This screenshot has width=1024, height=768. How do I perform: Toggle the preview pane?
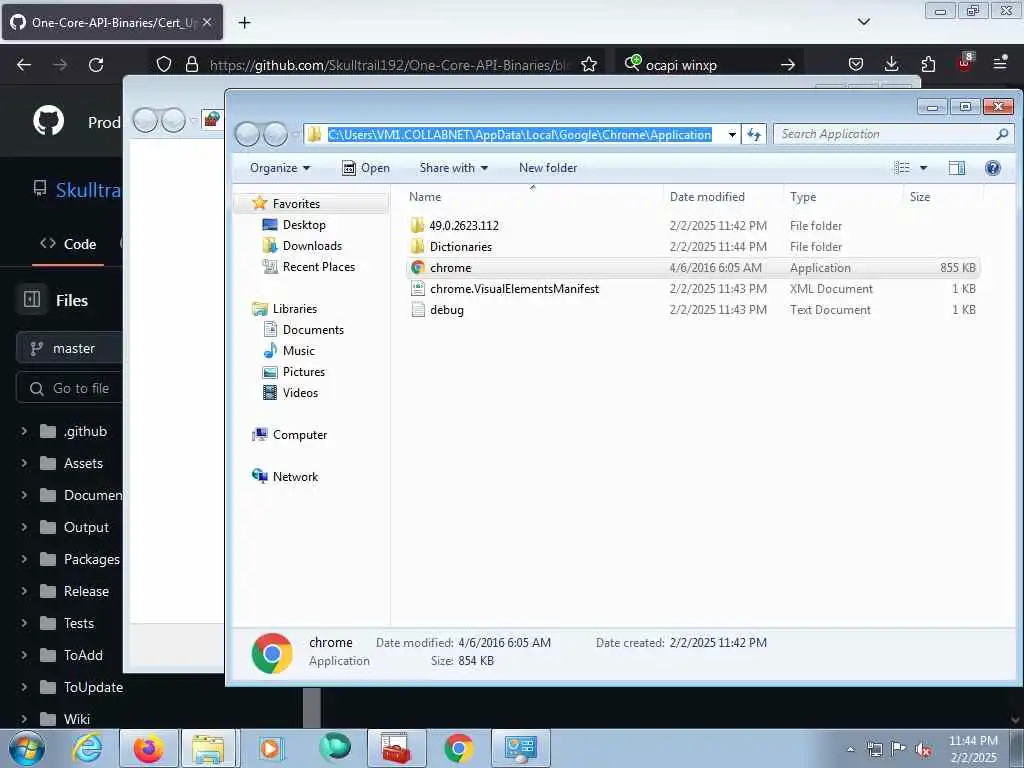957,168
